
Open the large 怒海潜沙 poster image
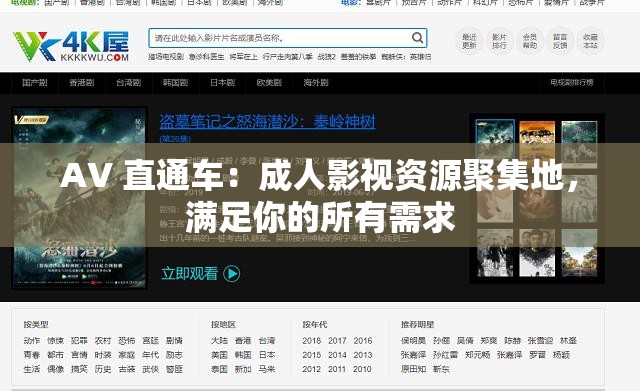tap(80, 198)
